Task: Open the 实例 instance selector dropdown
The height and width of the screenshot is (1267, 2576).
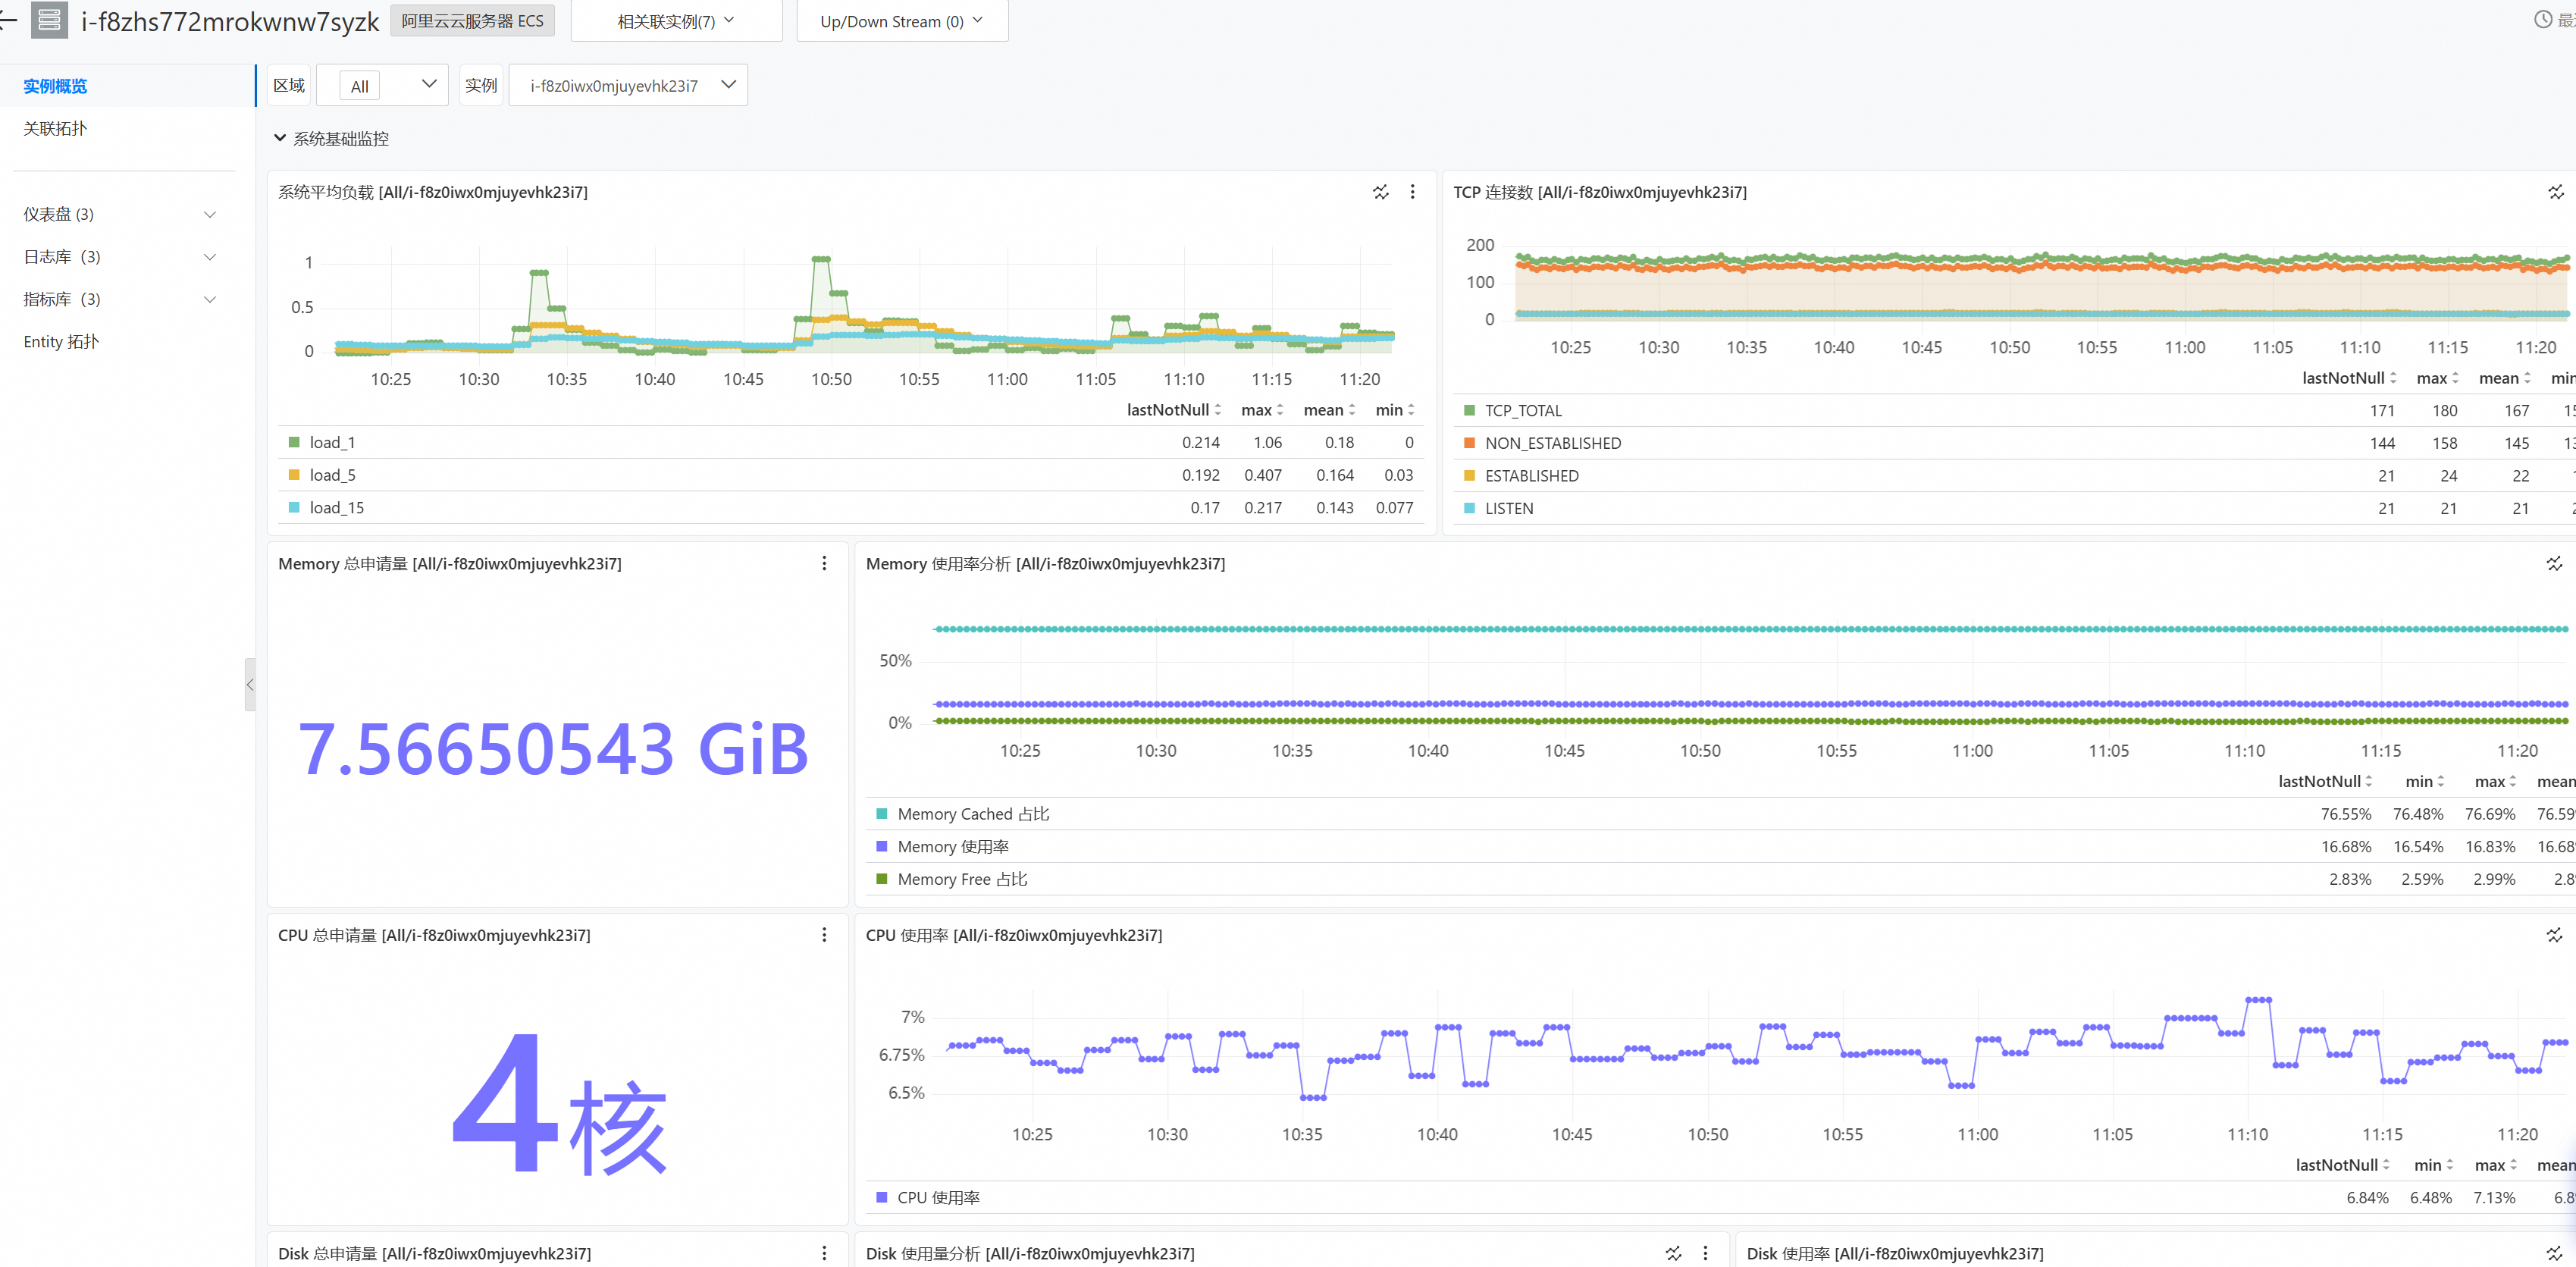Action: point(628,85)
